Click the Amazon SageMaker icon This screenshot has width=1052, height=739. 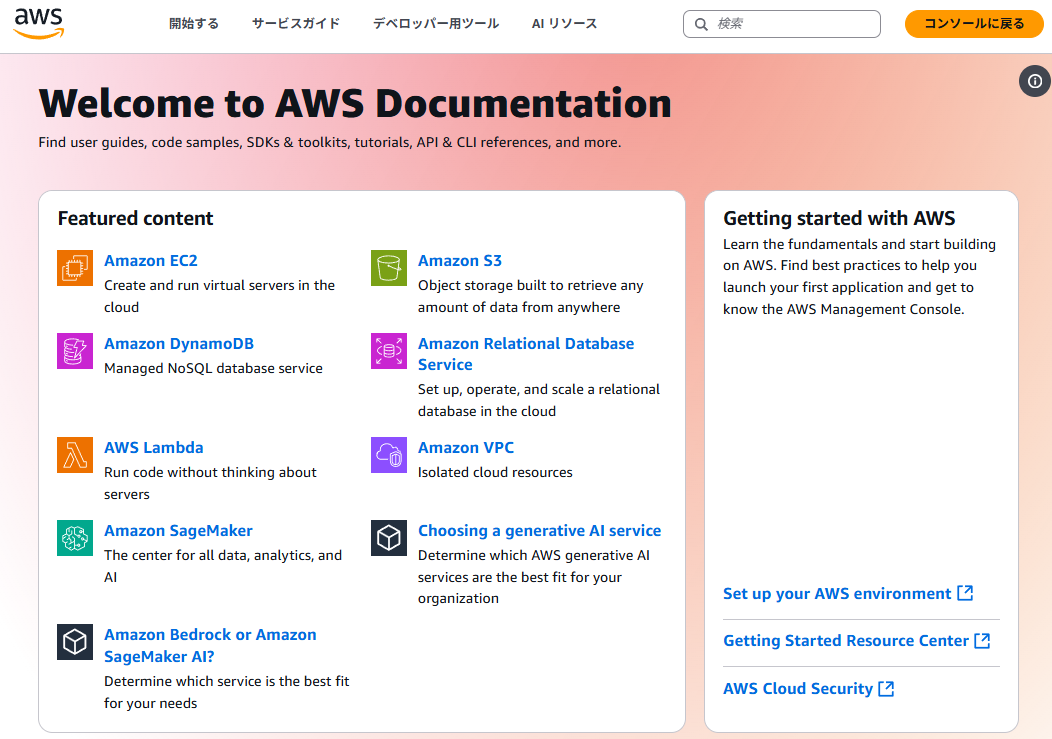(75, 538)
